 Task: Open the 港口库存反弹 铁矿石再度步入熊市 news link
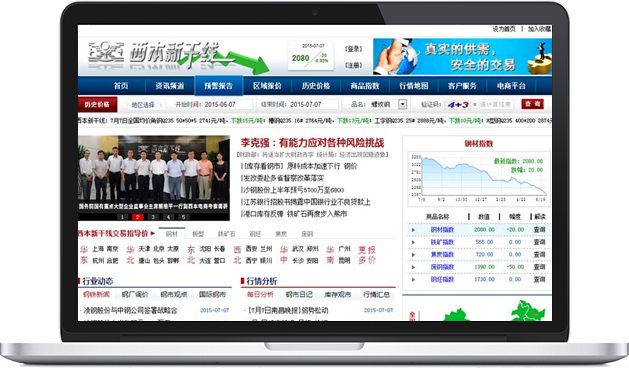click(294, 214)
